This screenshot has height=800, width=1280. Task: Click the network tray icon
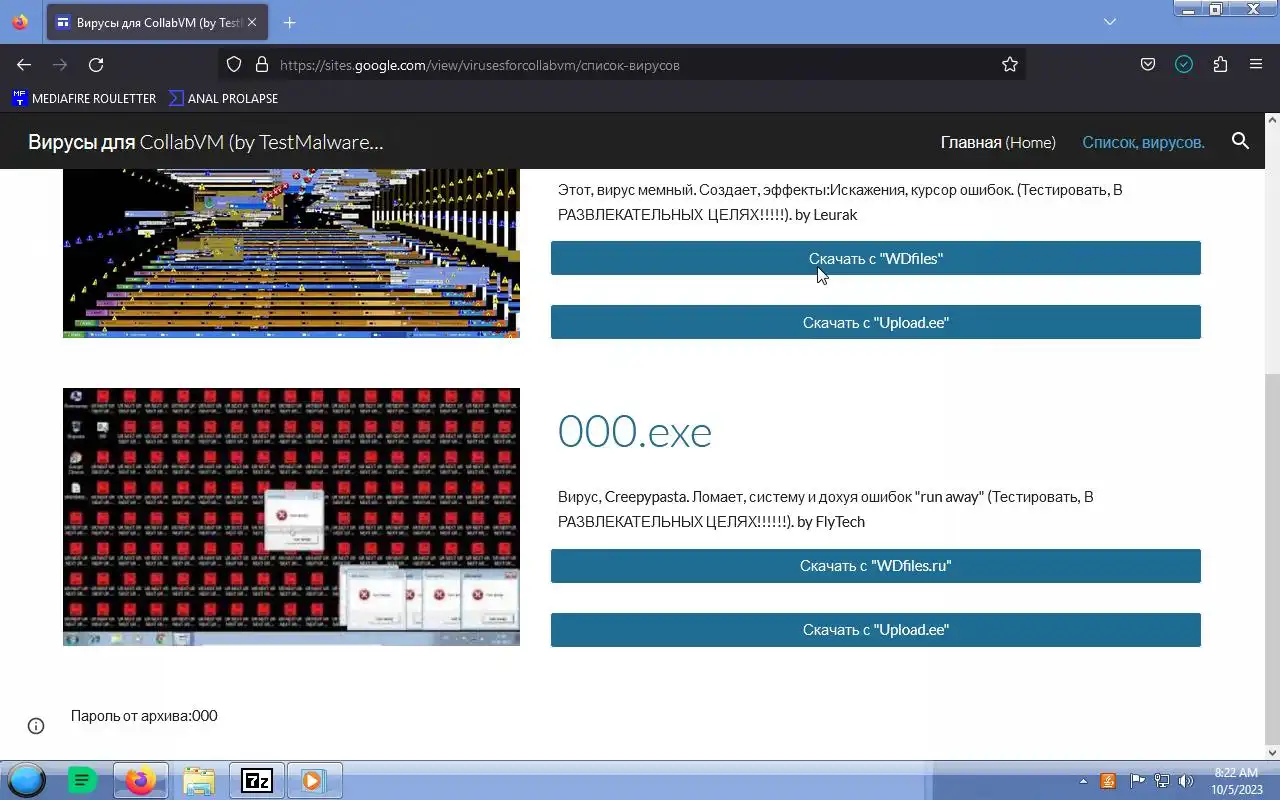coord(1162,781)
